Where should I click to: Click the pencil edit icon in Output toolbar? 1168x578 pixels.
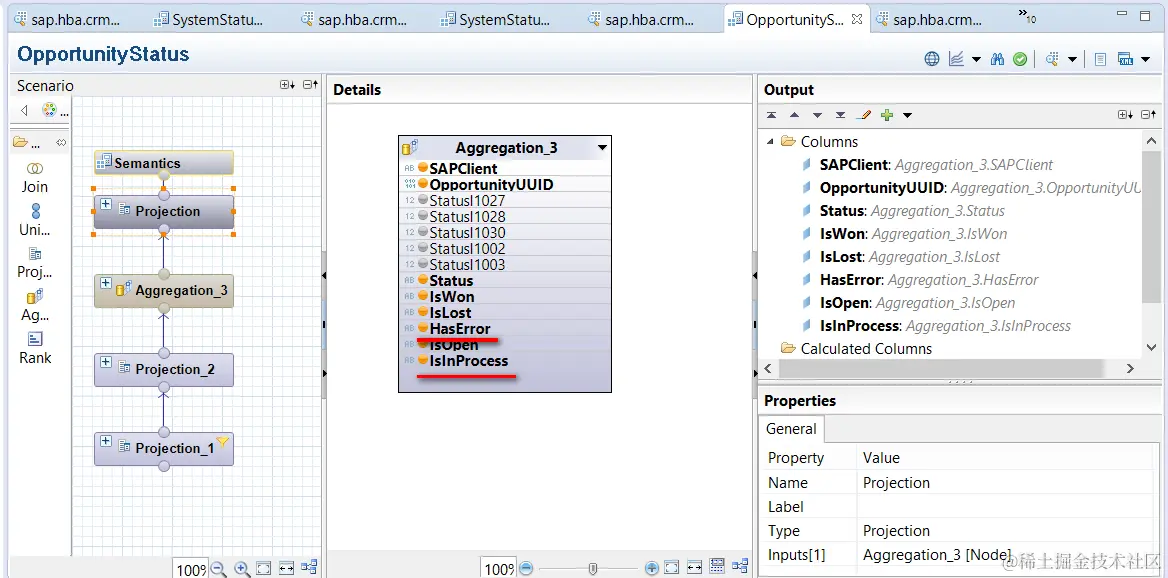point(863,115)
